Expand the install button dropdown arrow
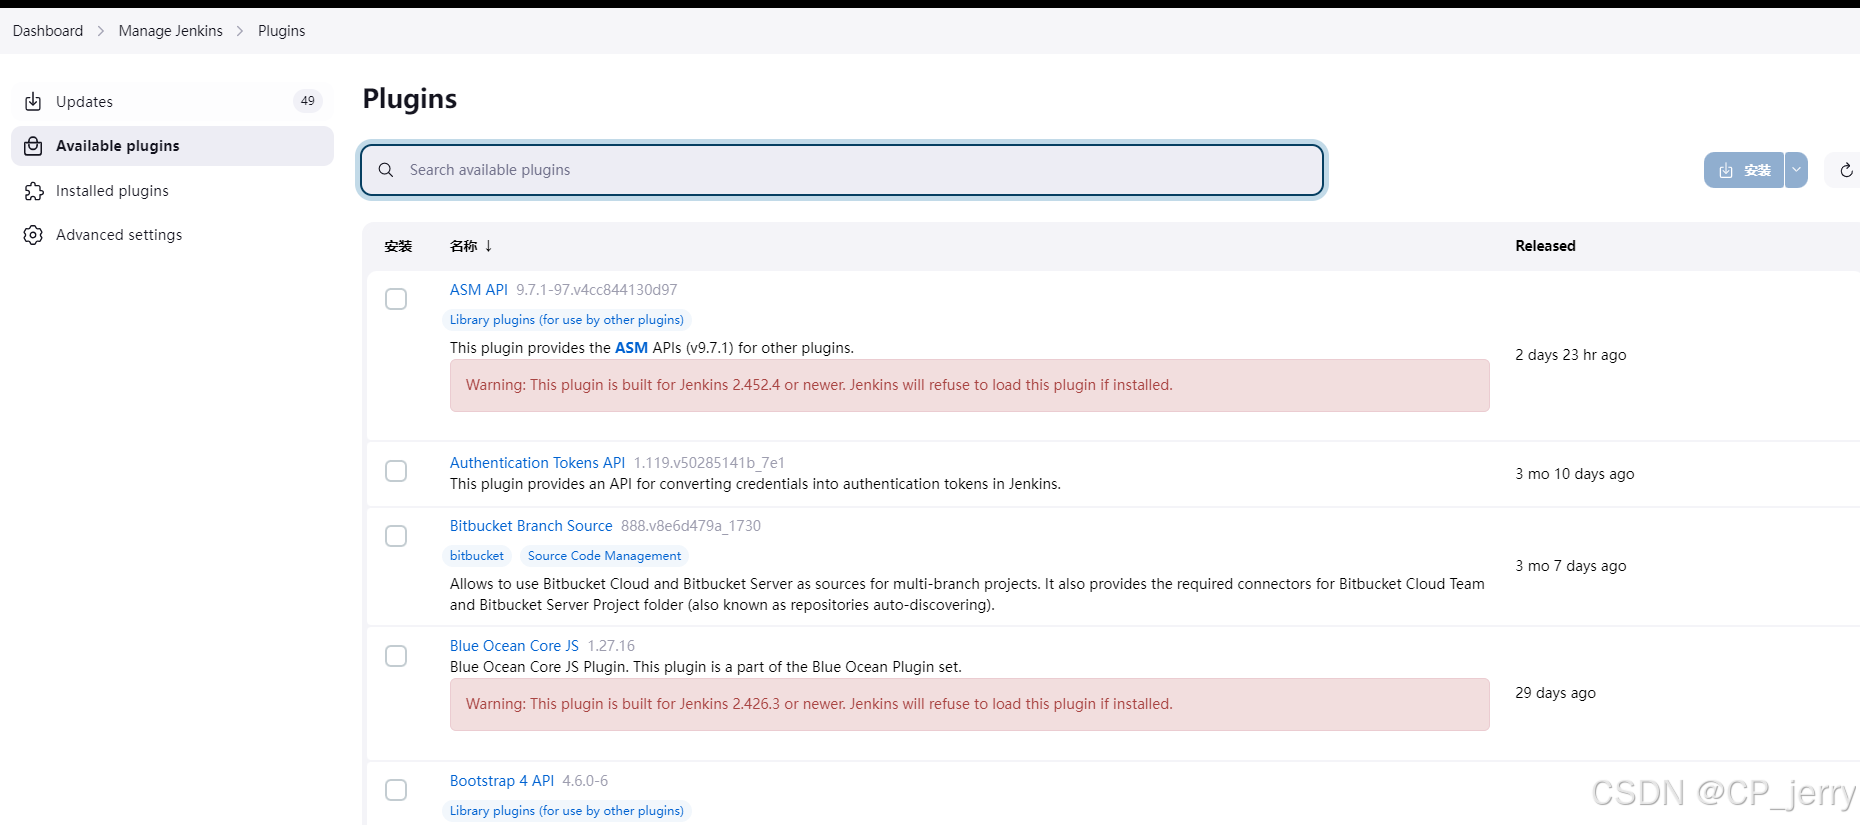 [x=1796, y=170]
